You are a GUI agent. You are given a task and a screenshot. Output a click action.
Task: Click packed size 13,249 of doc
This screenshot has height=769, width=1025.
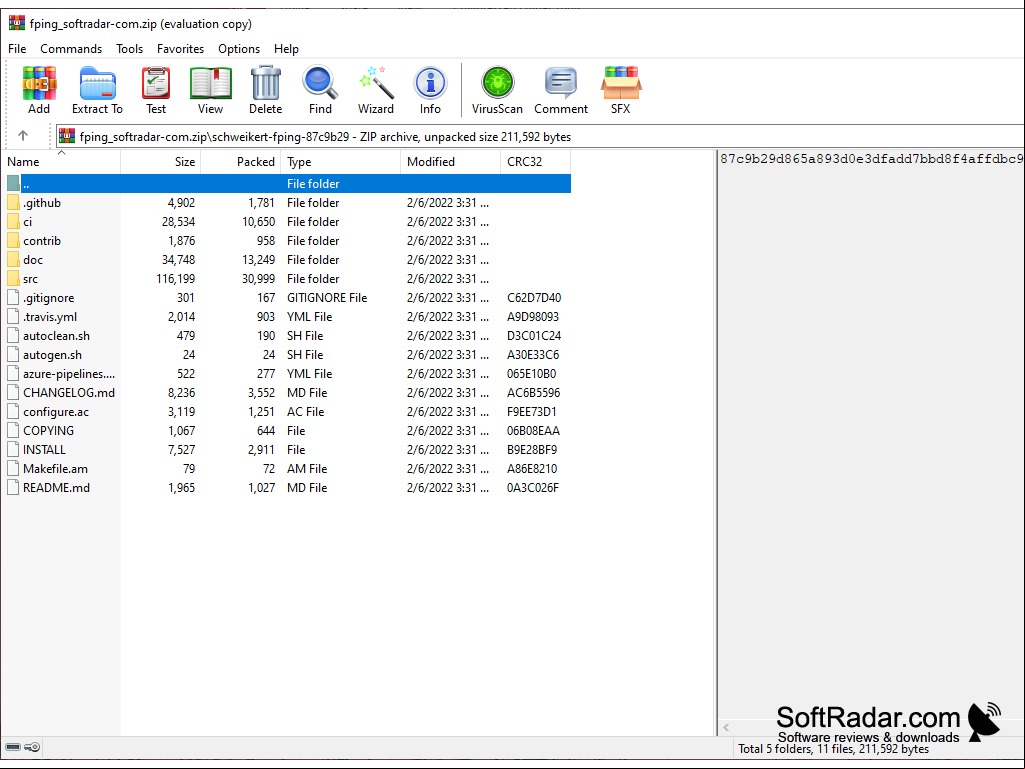[x=258, y=260]
